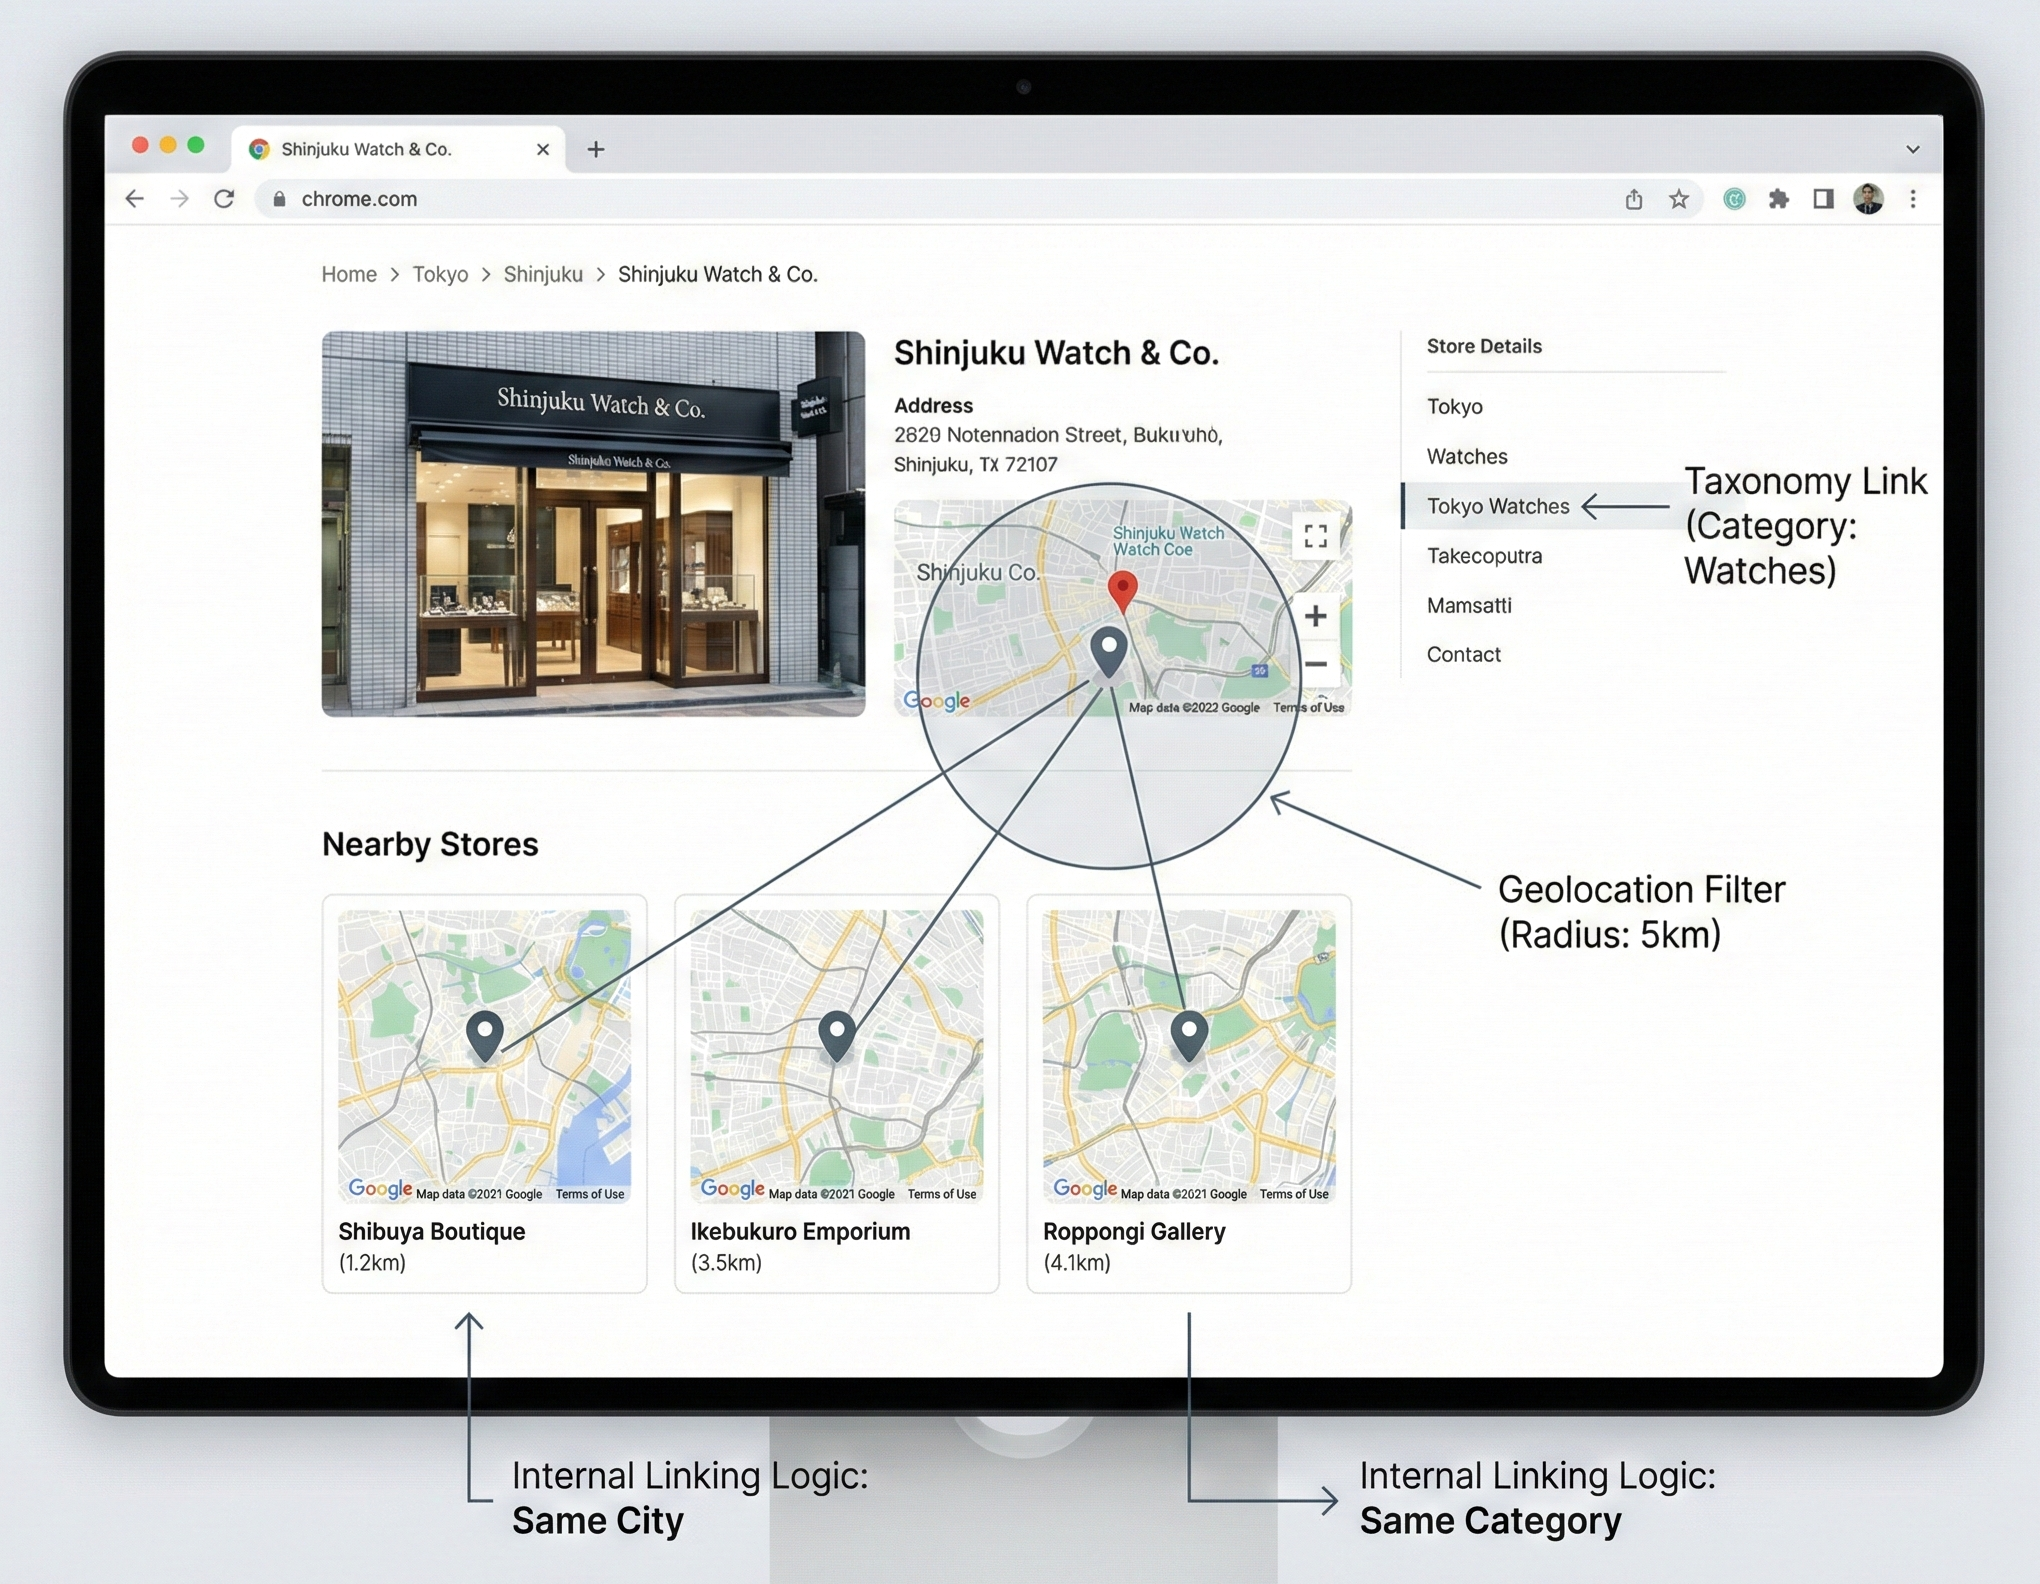The image size is (2040, 1584).
Task: Zoom out on the store map
Action: [1315, 664]
